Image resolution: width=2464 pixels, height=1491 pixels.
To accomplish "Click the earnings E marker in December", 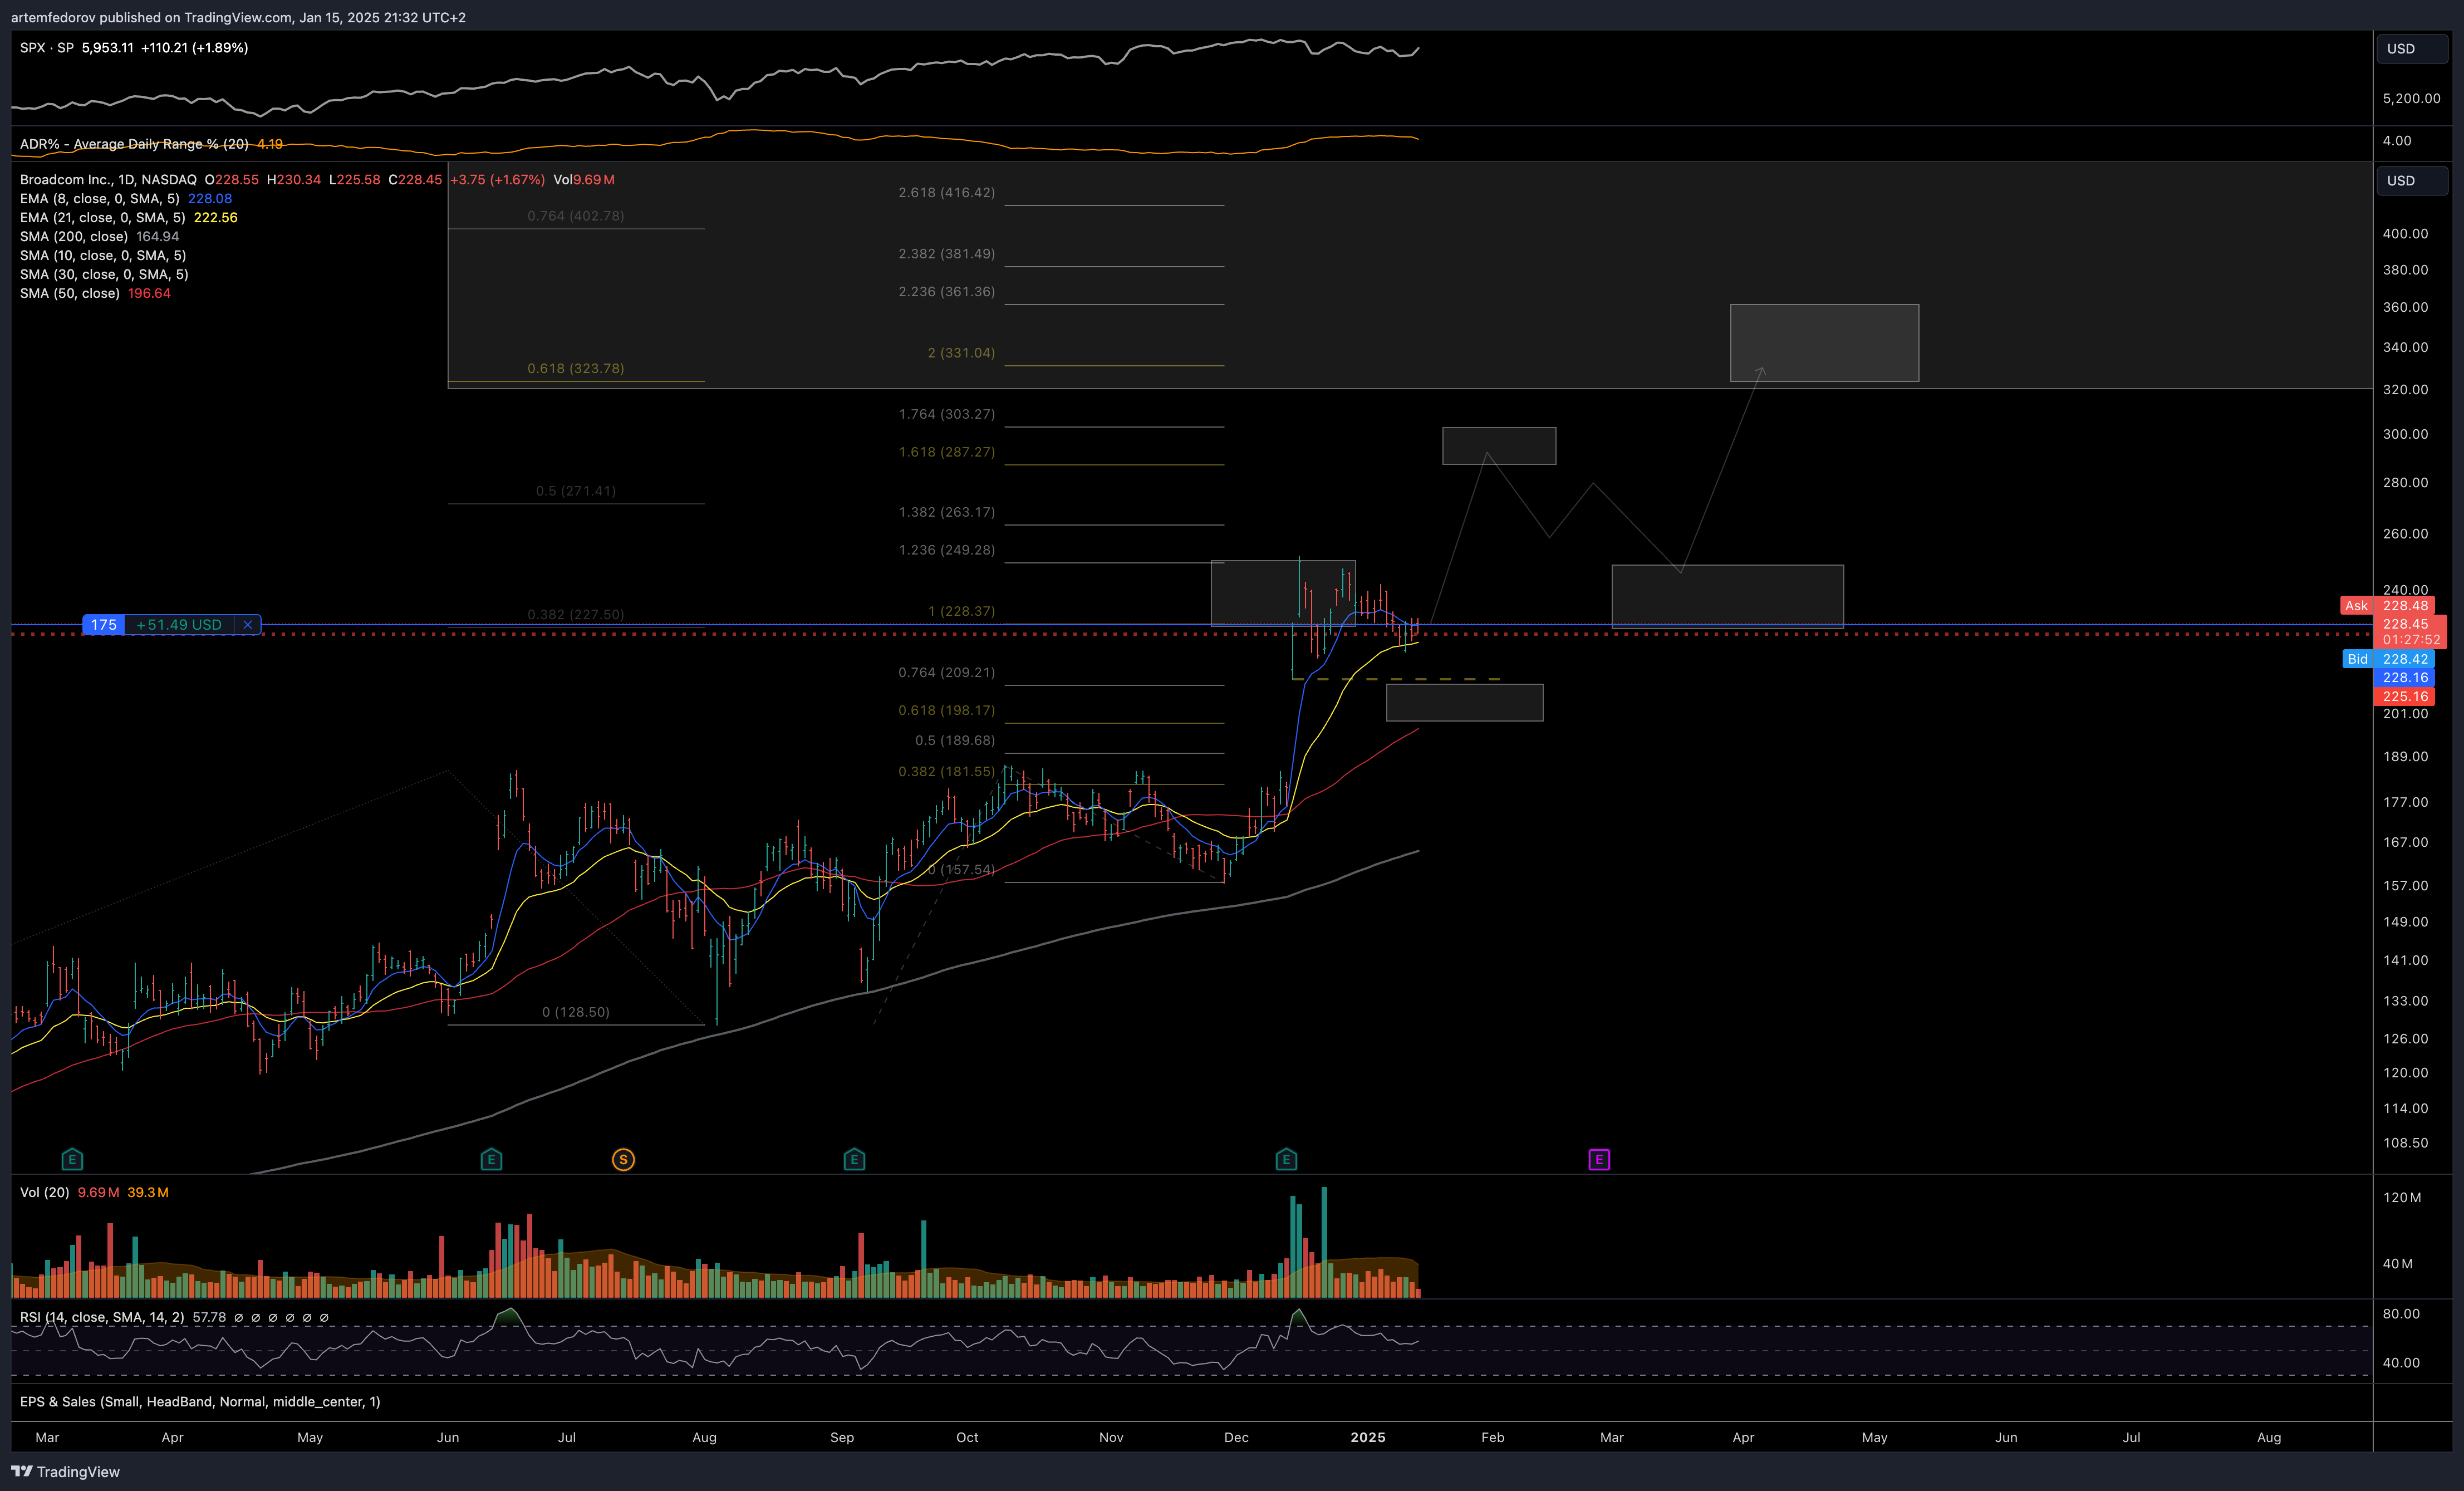I will point(1286,1159).
